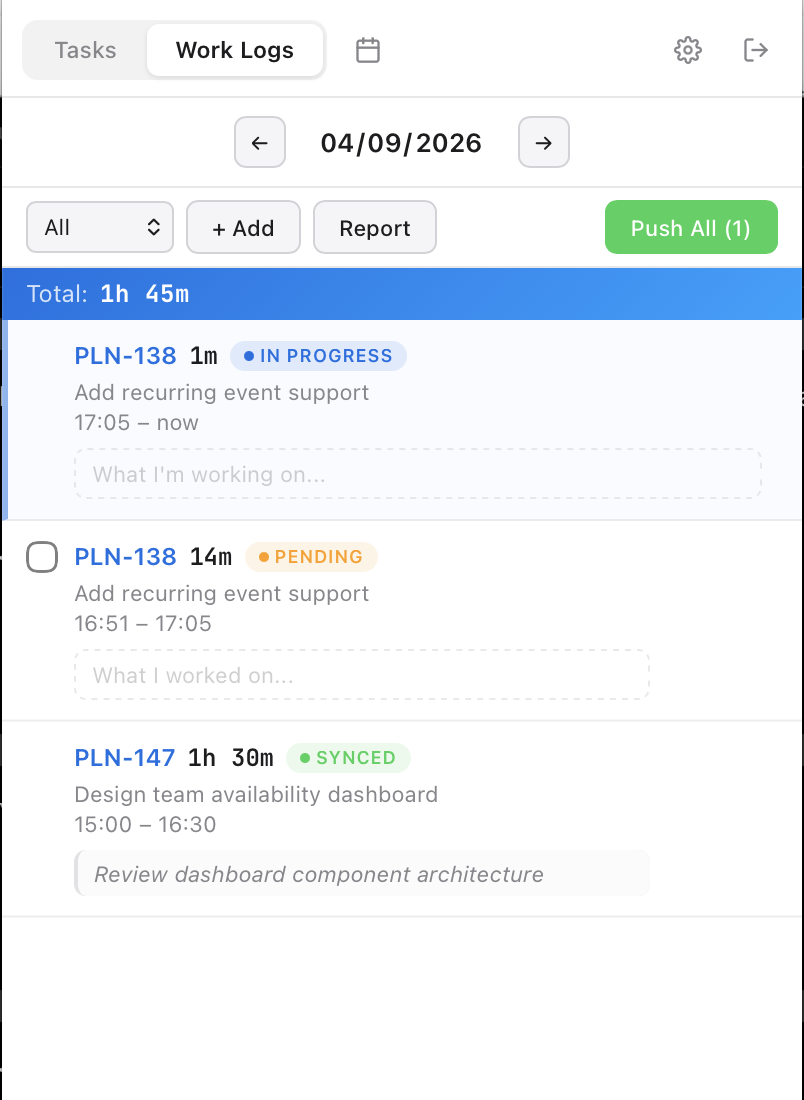Open the pending PLN-138 issue link

click(x=125, y=557)
